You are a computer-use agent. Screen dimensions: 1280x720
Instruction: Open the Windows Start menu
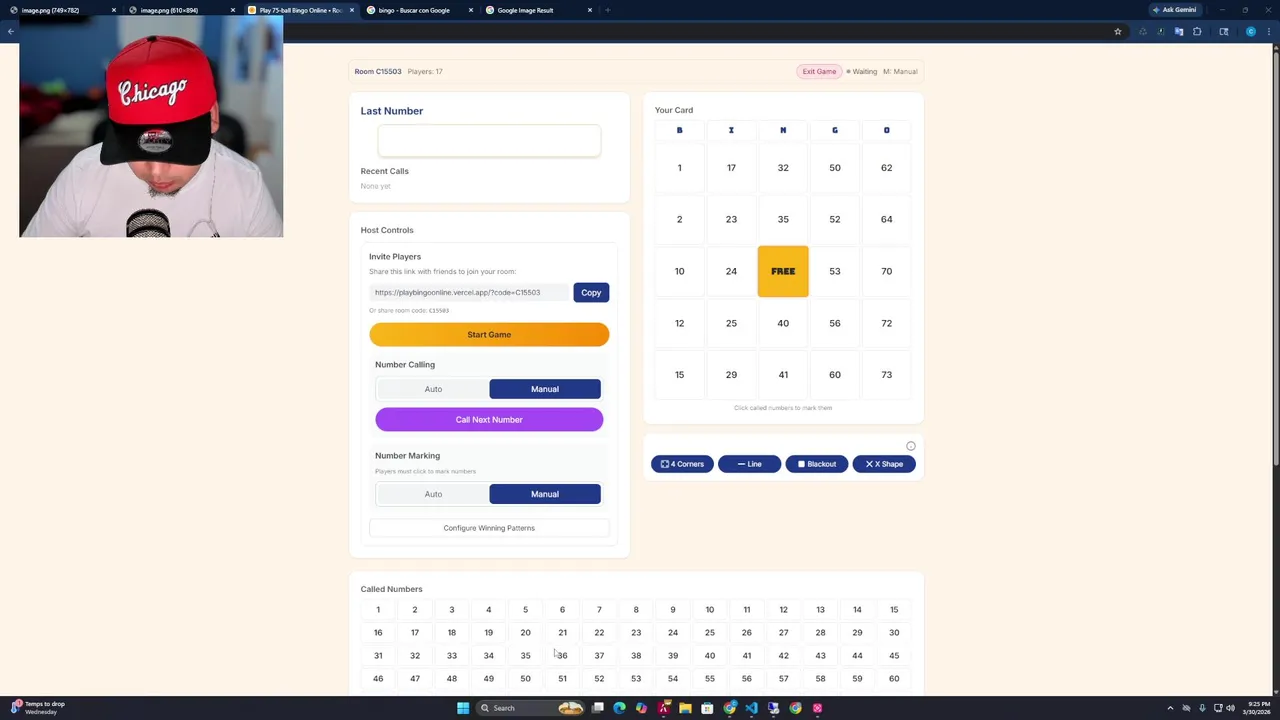pos(463,708)
